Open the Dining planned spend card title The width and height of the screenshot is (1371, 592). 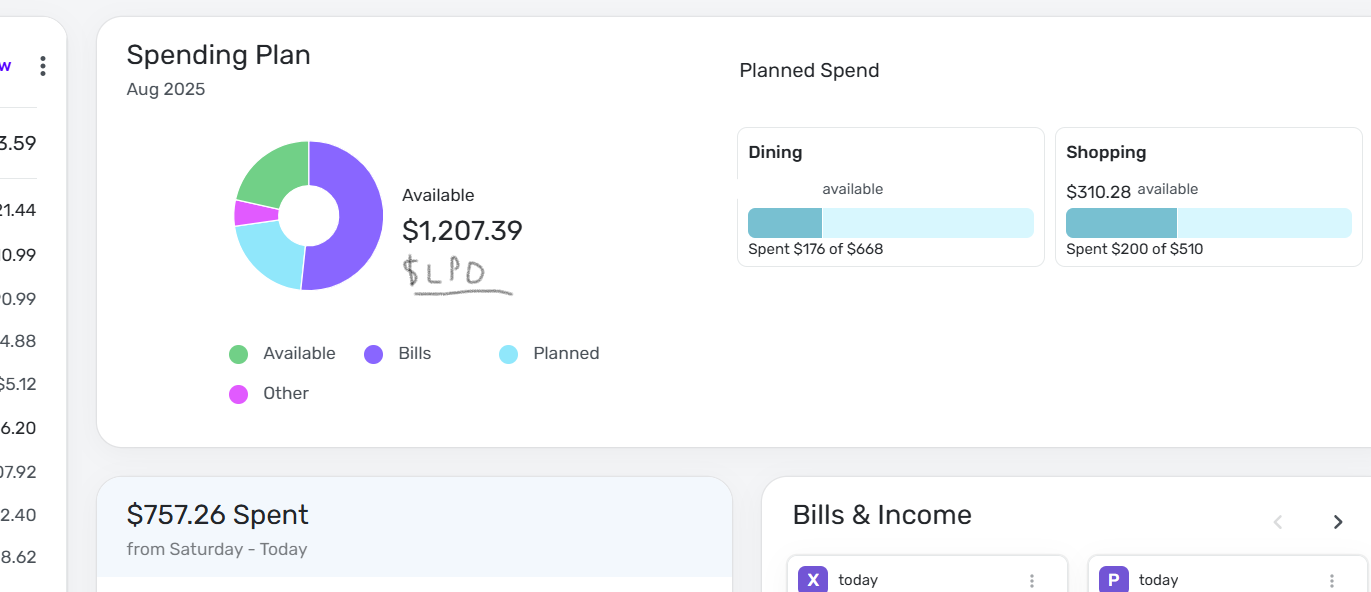(x=775, y=153)
